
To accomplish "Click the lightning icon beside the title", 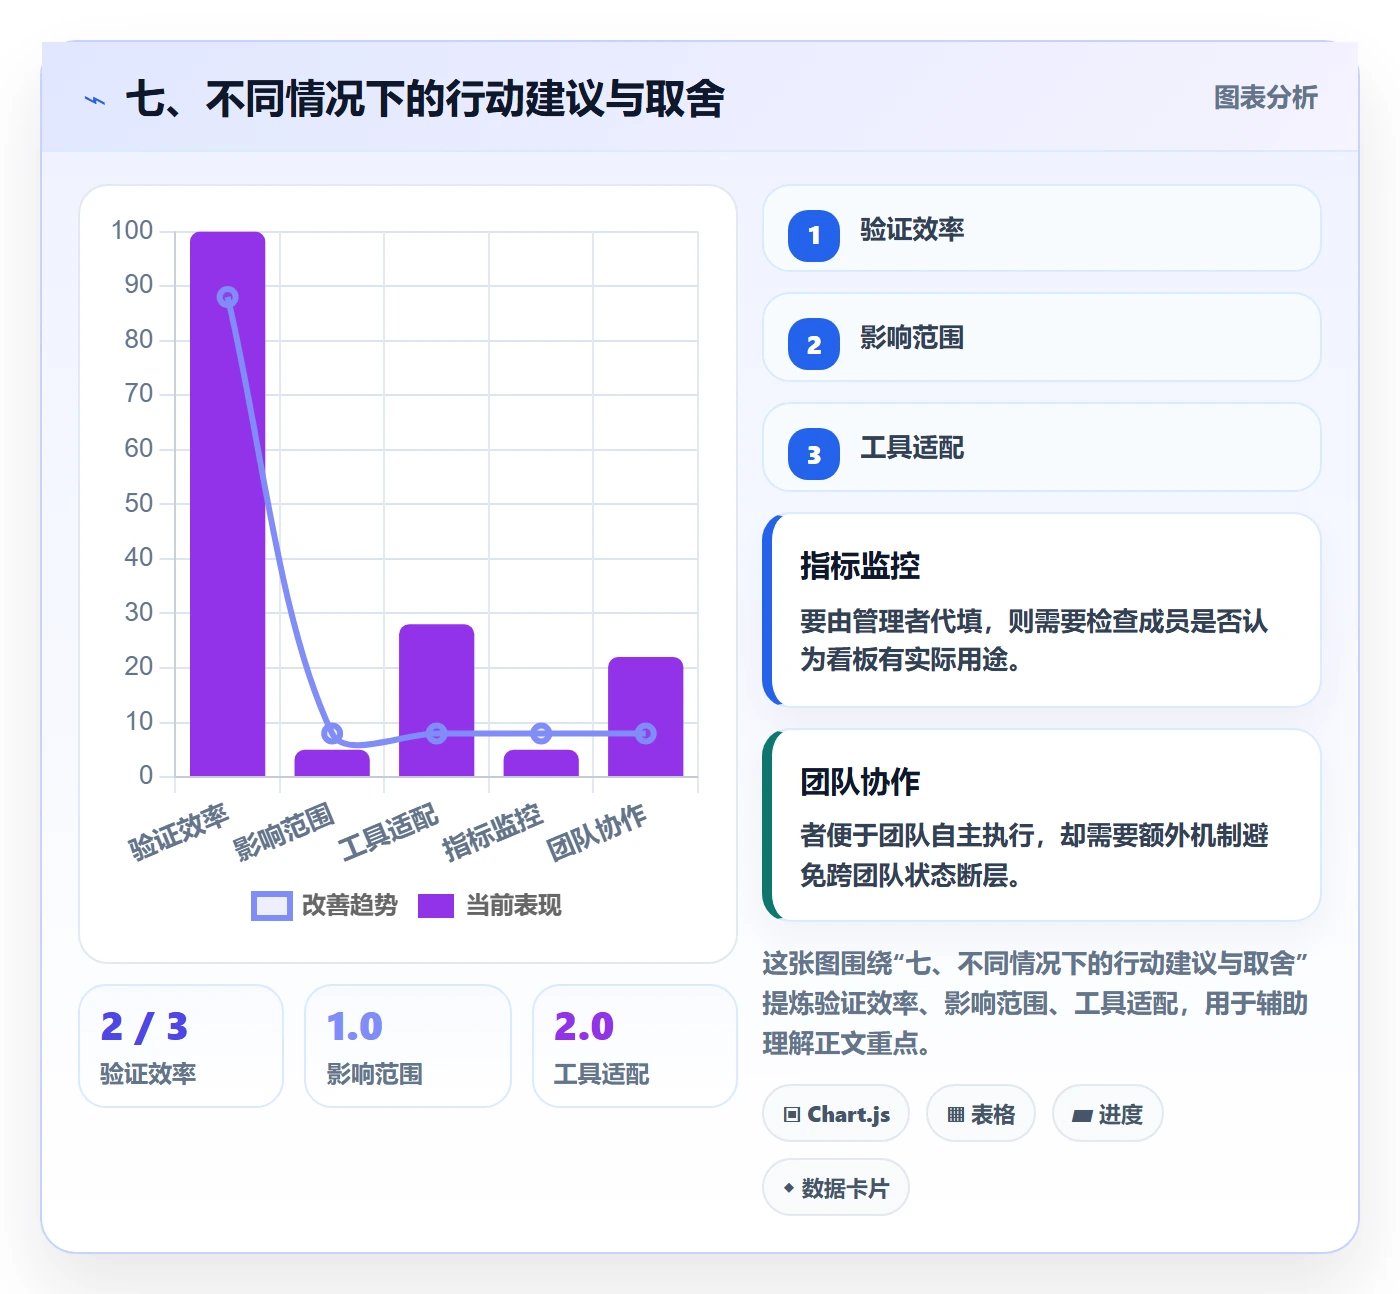I will pos(95,100).
